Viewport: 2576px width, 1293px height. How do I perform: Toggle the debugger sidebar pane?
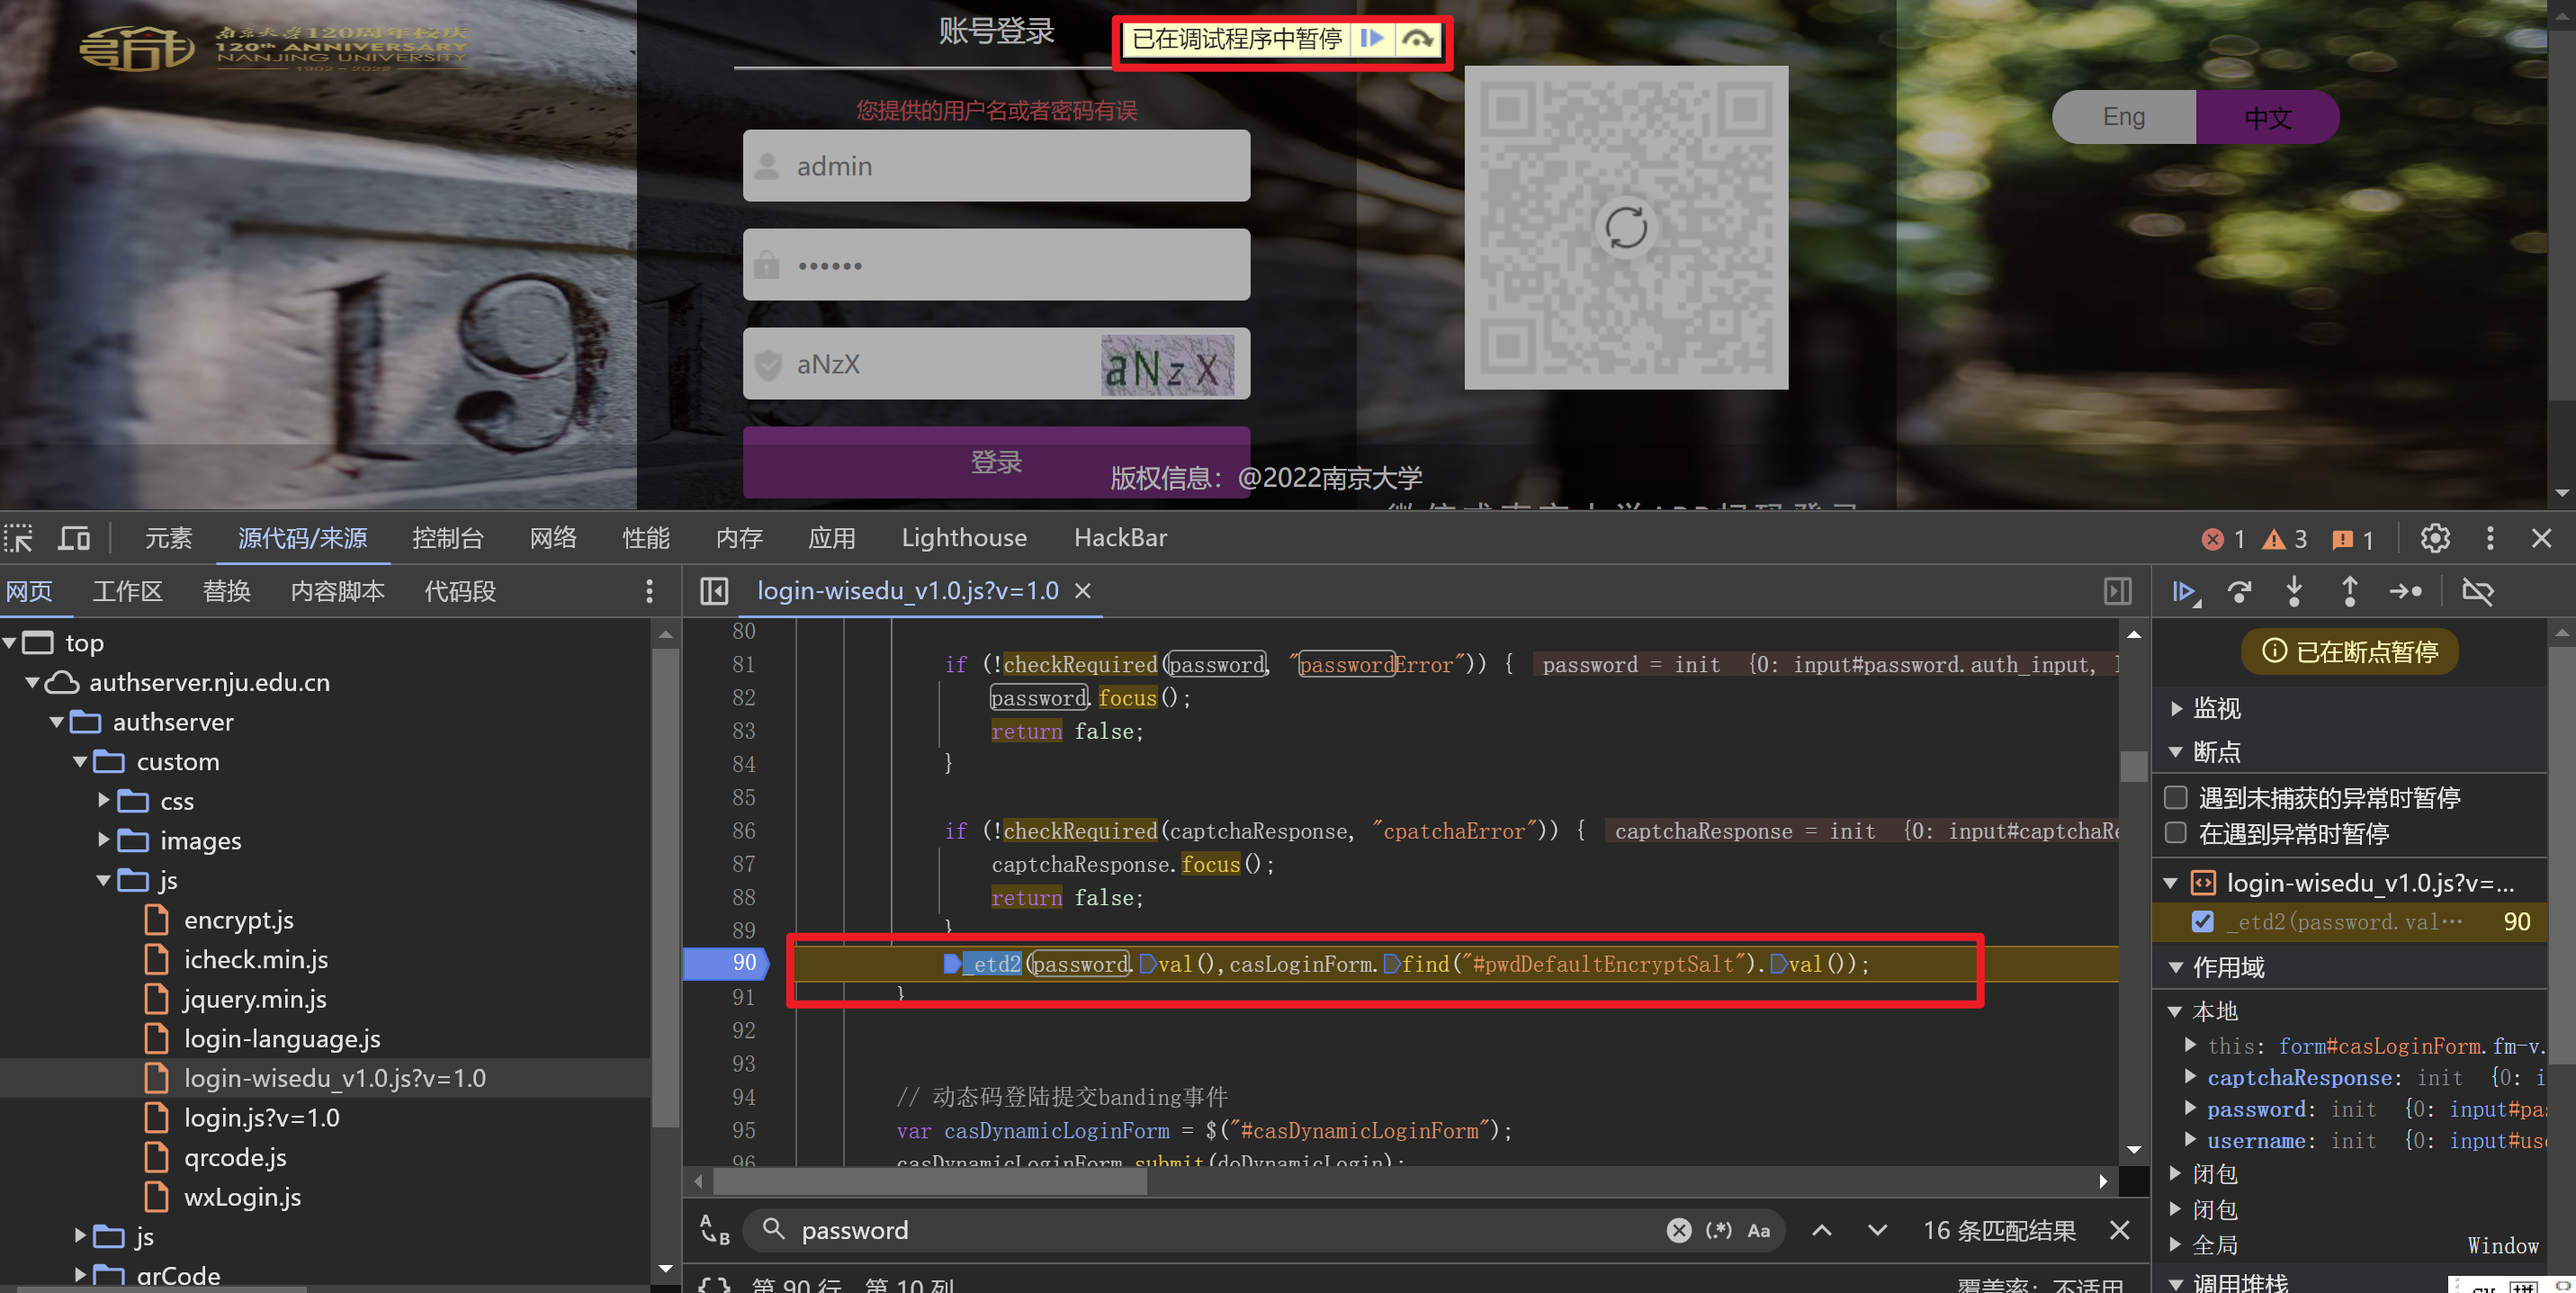tap(2117, 591)
